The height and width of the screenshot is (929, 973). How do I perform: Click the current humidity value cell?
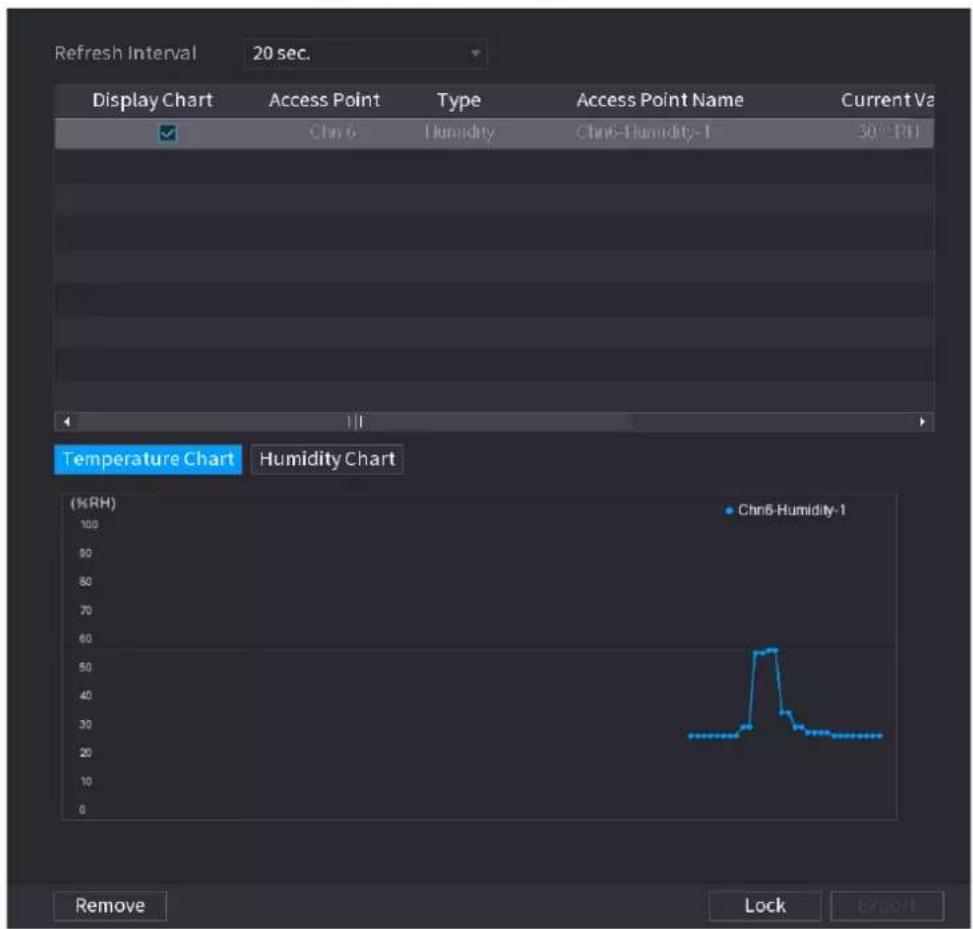[888, 132]
